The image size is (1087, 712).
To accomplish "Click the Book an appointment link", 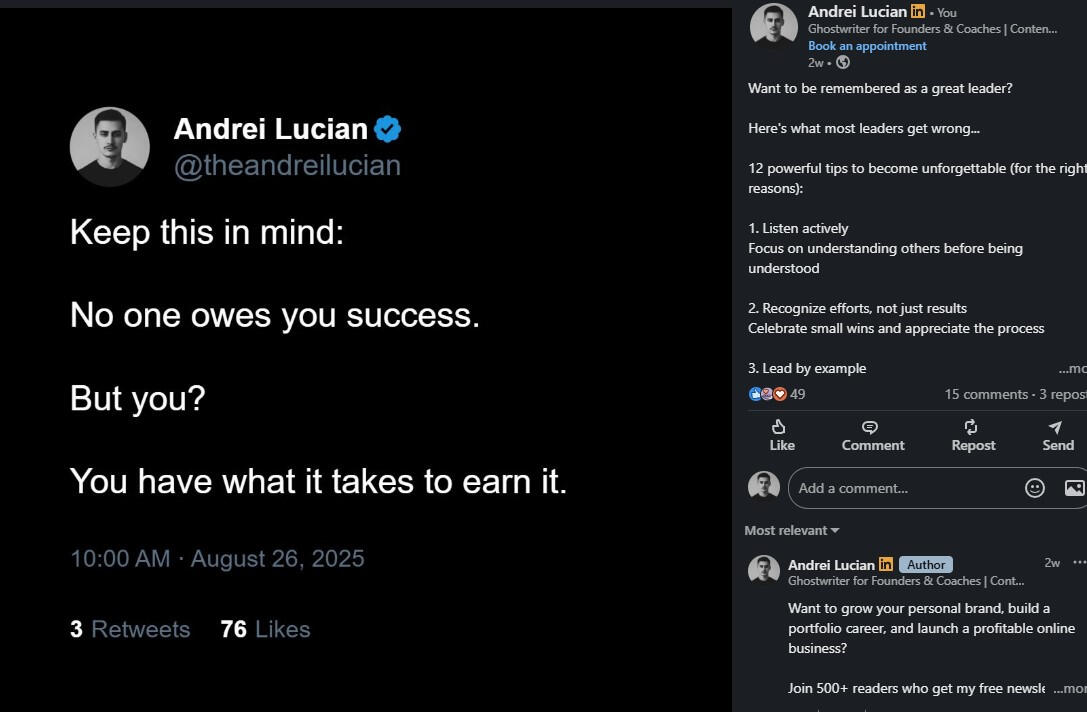I will pos(867,46).
